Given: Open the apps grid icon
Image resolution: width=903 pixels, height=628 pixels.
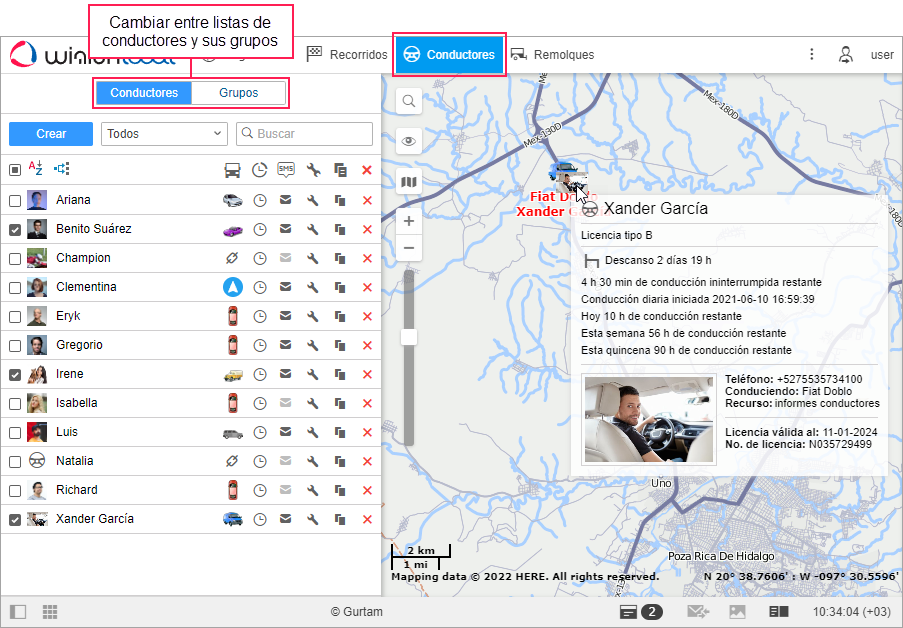Looking at the screenshot, I should [50, 612].
